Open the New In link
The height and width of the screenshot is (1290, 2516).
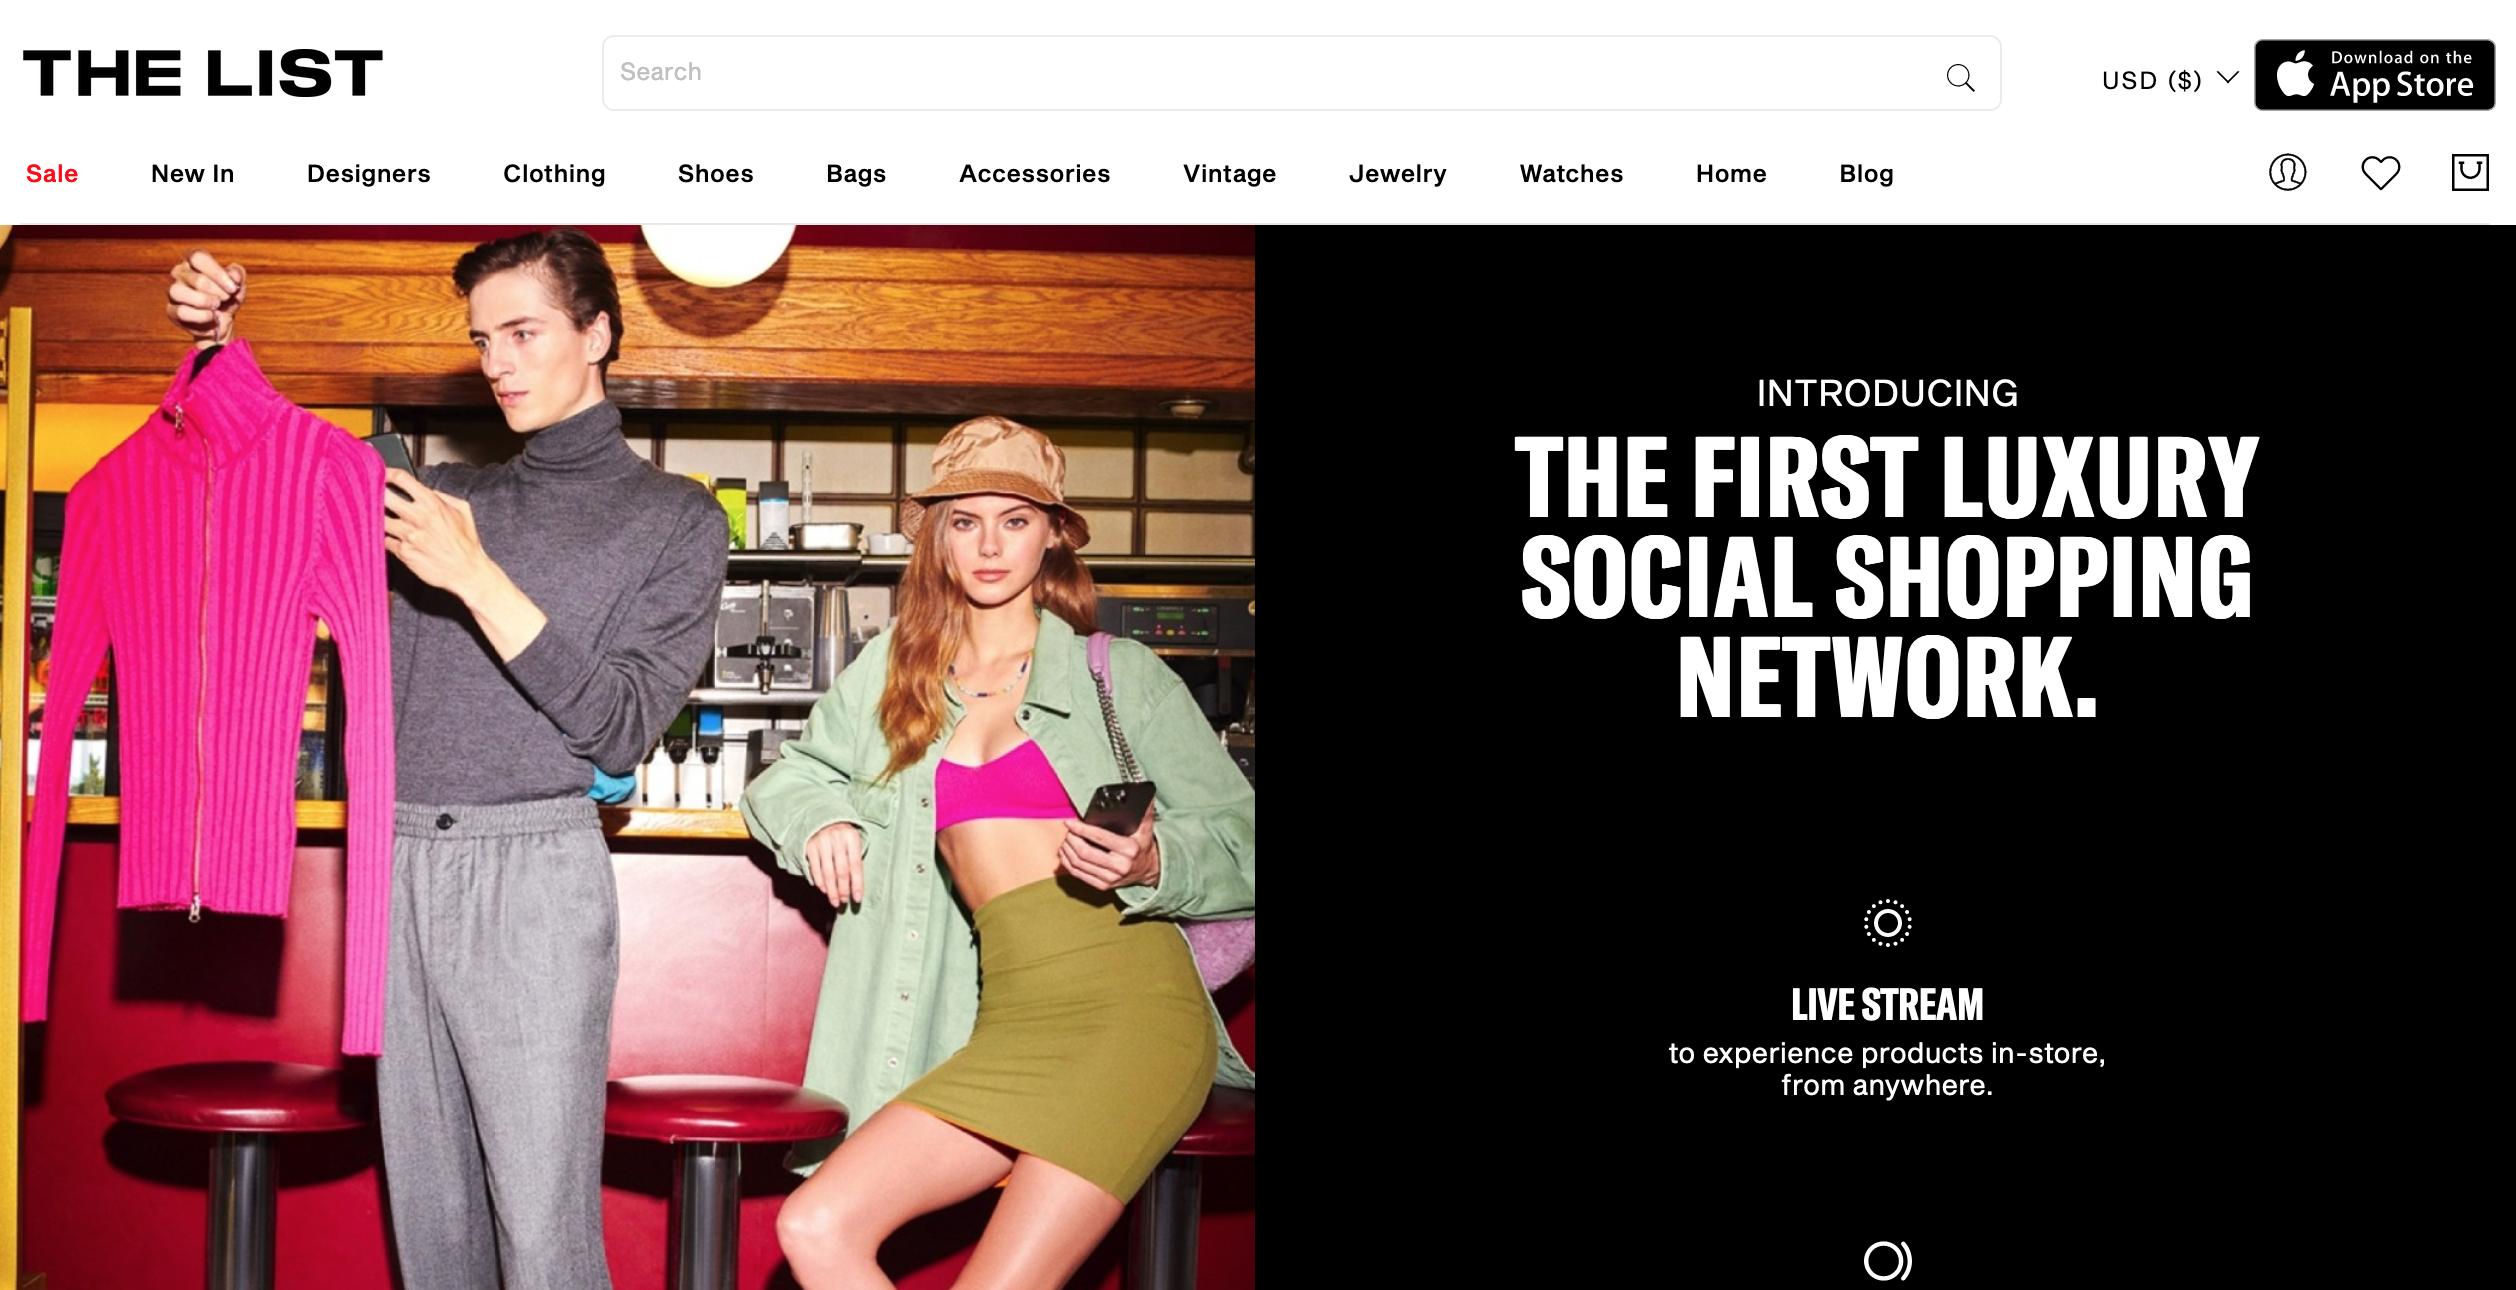coord(192,174)
